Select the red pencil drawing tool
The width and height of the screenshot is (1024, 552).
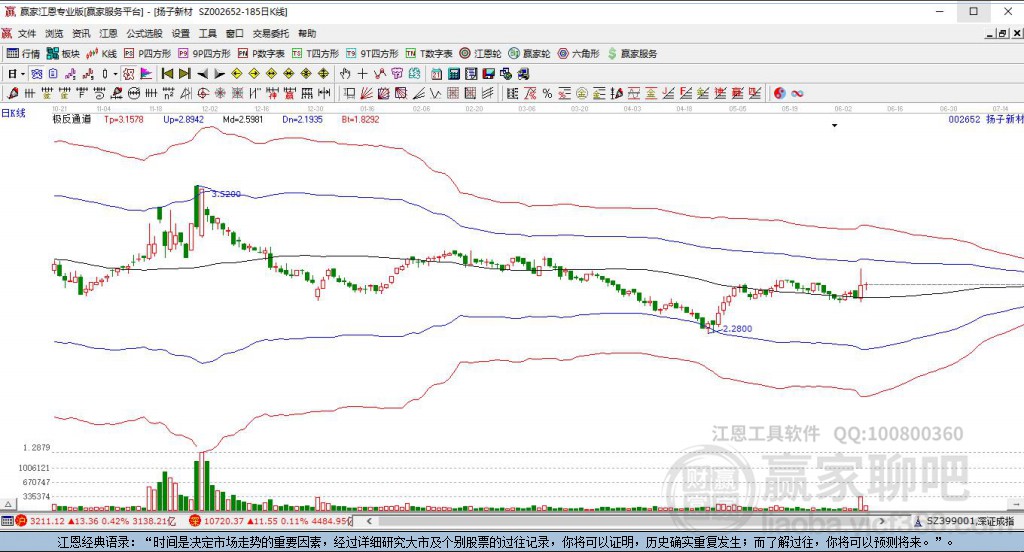12,93
